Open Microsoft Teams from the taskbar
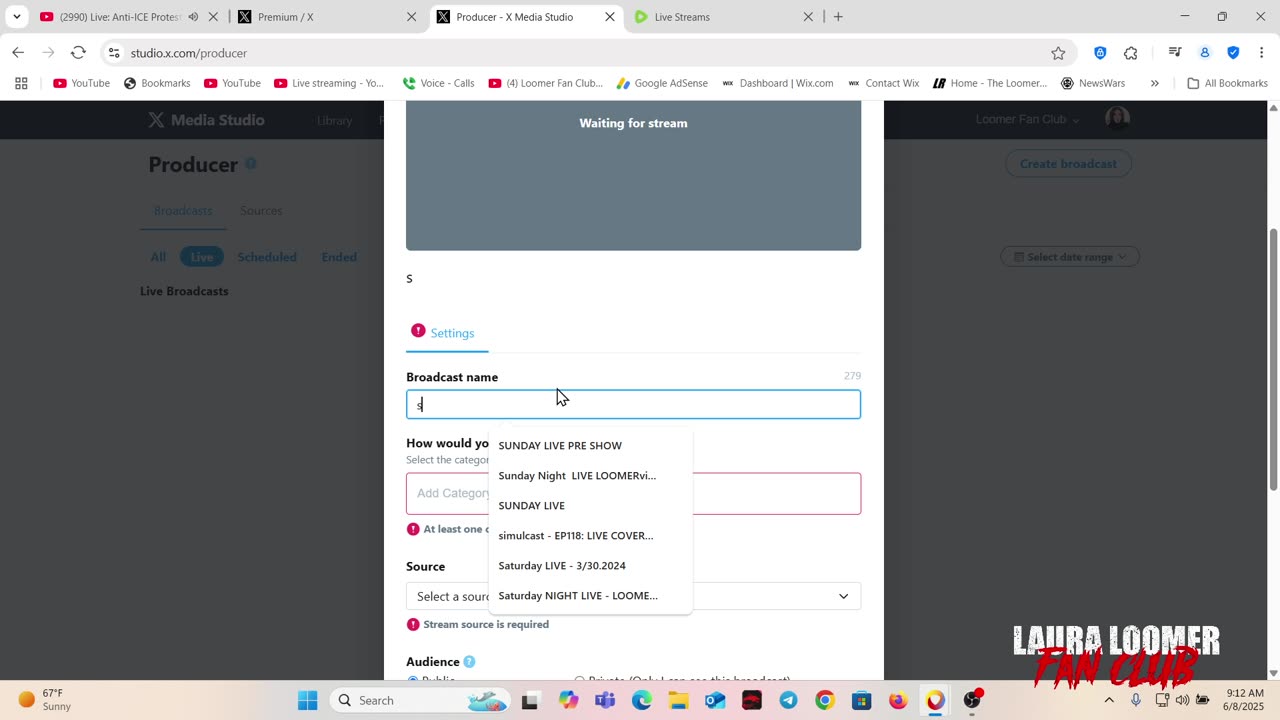Viewport: 1280px width, 720px height. point(605,700)
